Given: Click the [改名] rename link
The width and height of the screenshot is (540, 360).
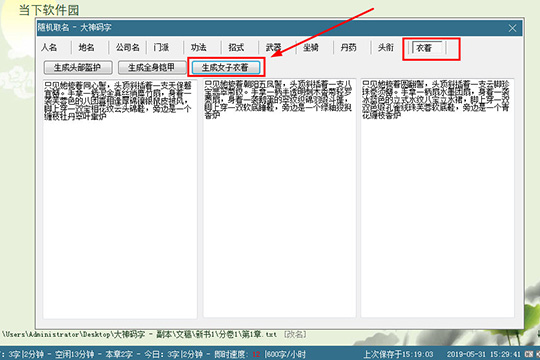Looking at the screenshot, I should 295,334.
